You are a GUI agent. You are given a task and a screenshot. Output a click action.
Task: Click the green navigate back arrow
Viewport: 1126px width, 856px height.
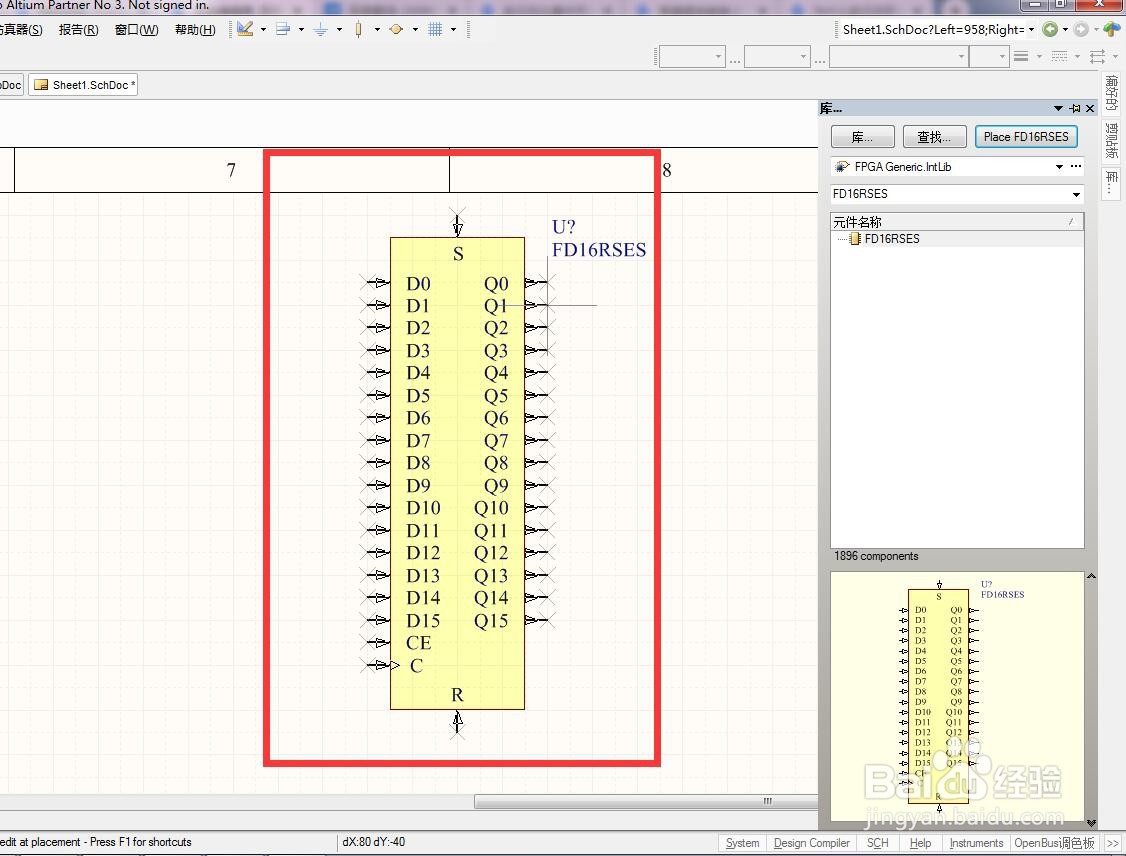[x=1050, y=29]
